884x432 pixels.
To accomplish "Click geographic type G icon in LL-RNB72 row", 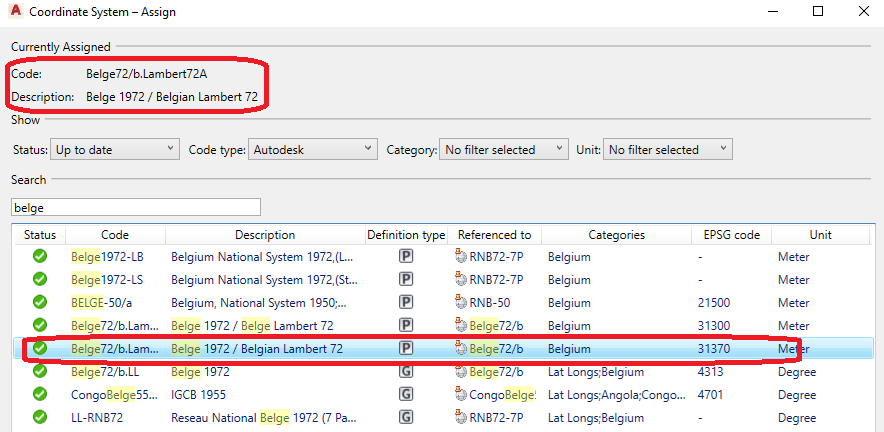I will (x=406, y=417).
